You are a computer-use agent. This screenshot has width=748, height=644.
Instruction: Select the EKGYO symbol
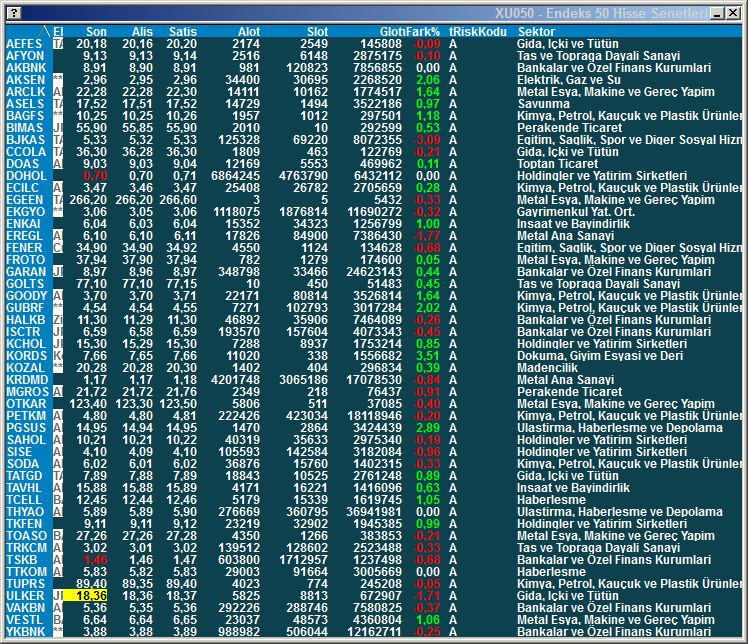coord(25,212)
